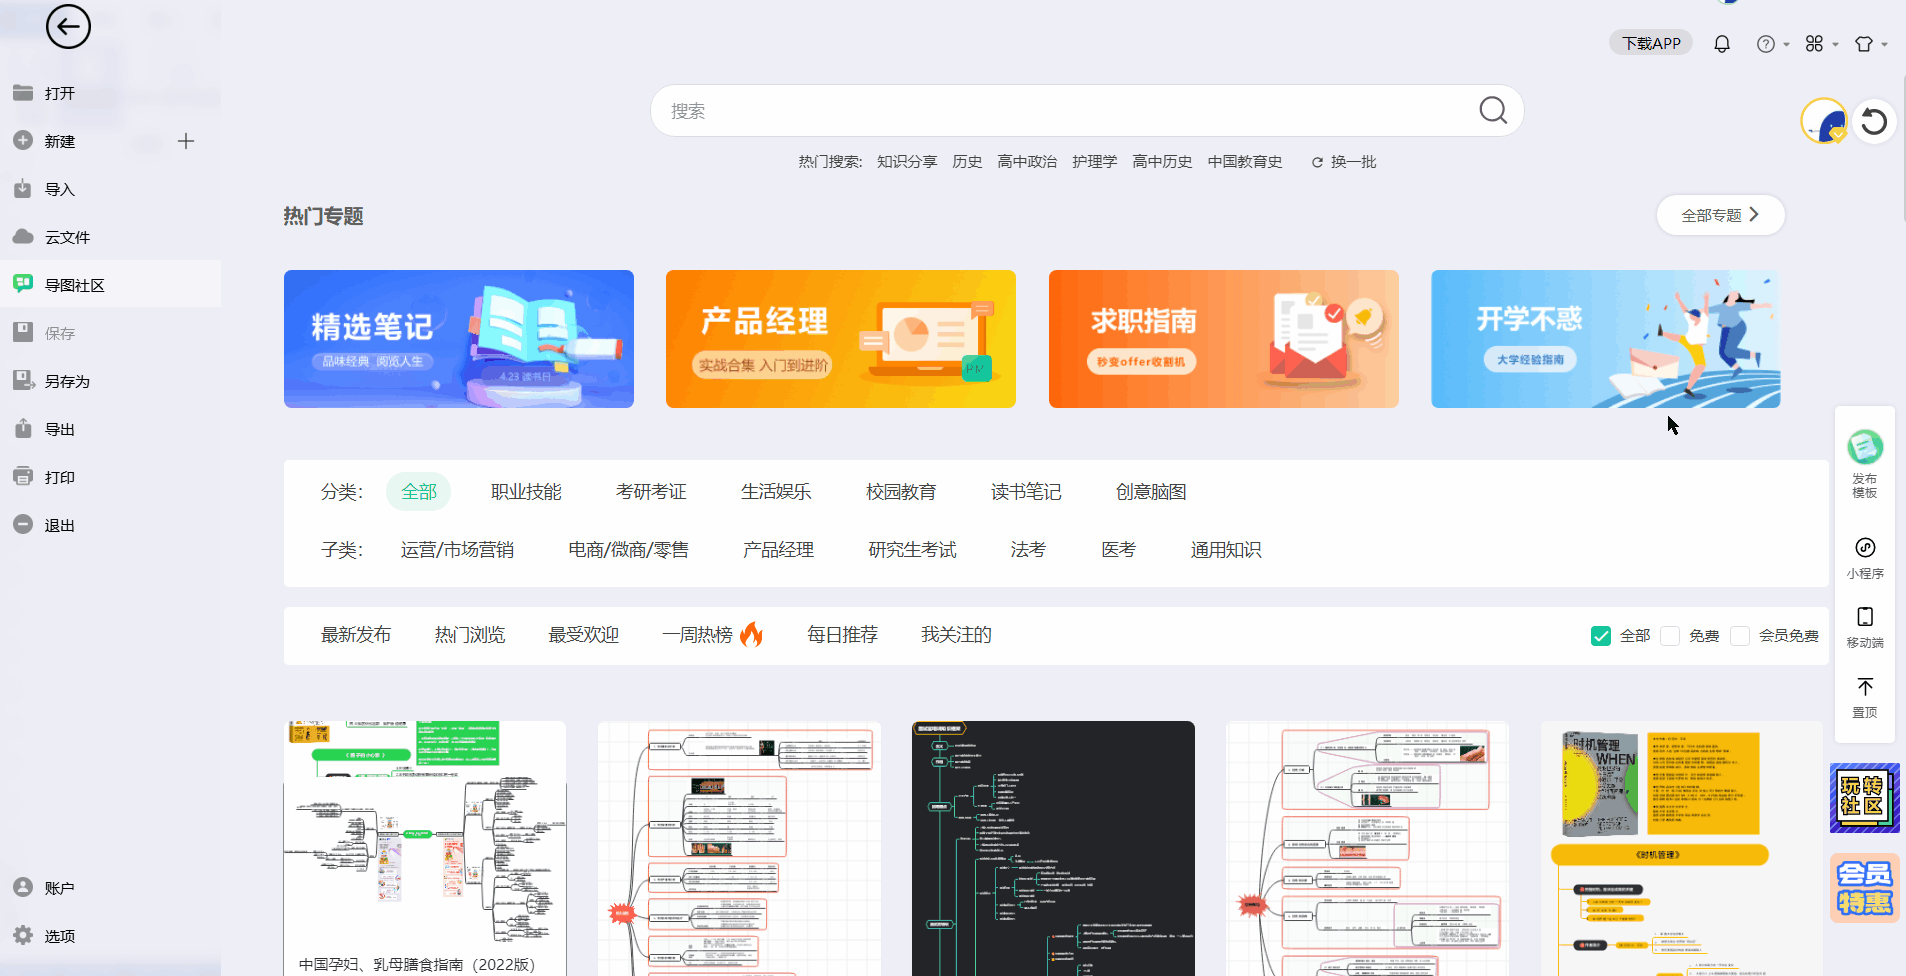Viewport: 1906px width, 976px height.
Task: Switch to 一周热榜 sort tab
Action: 712,635
